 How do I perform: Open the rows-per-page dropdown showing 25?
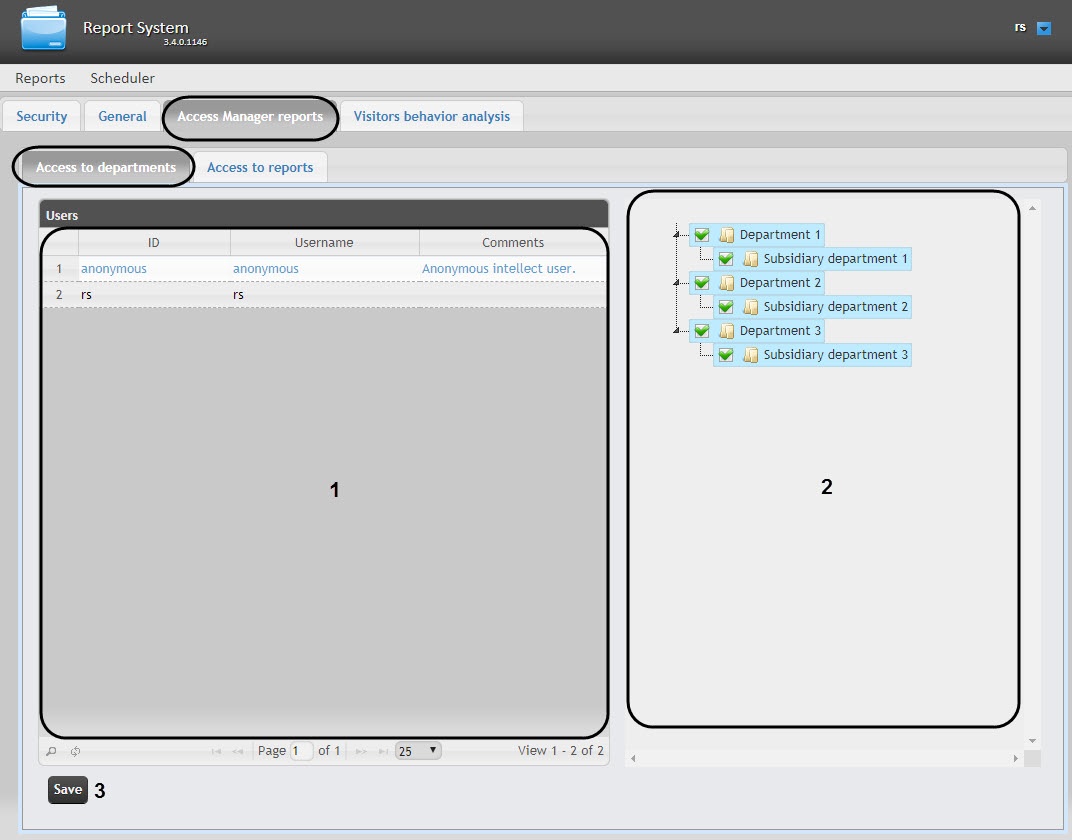pyautogui.click(x=418, y=751)
